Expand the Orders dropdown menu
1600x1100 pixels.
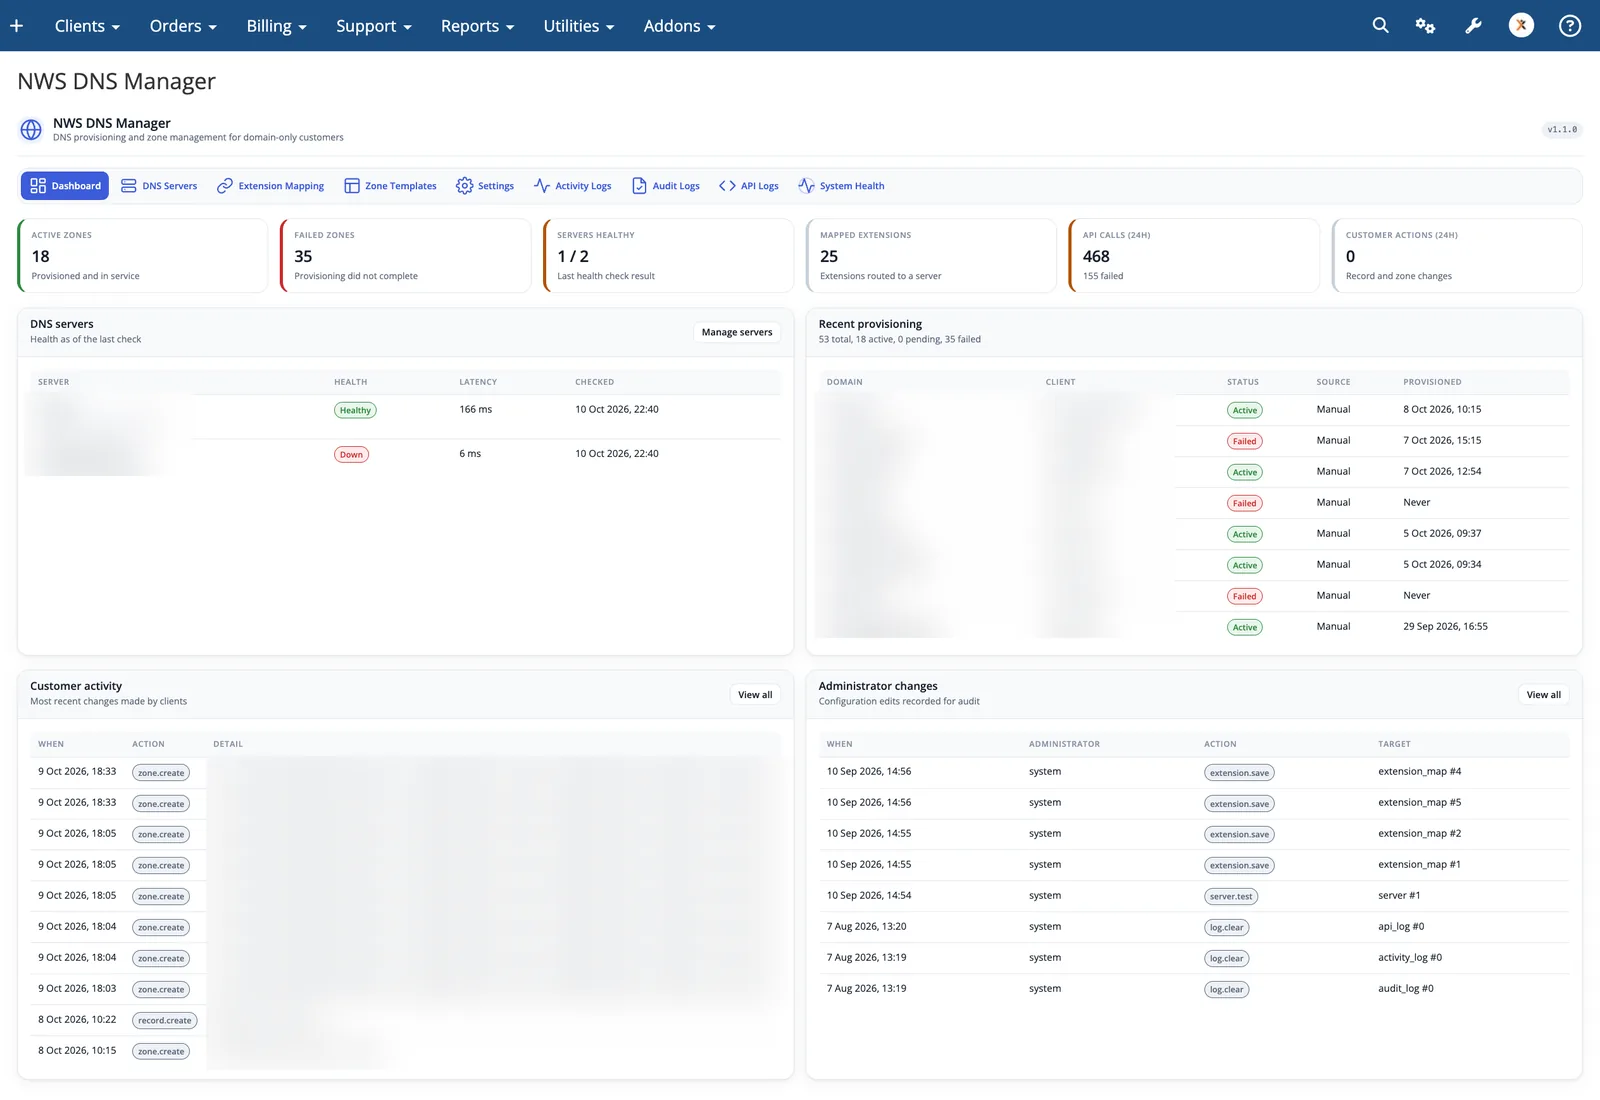pos(183,26)
